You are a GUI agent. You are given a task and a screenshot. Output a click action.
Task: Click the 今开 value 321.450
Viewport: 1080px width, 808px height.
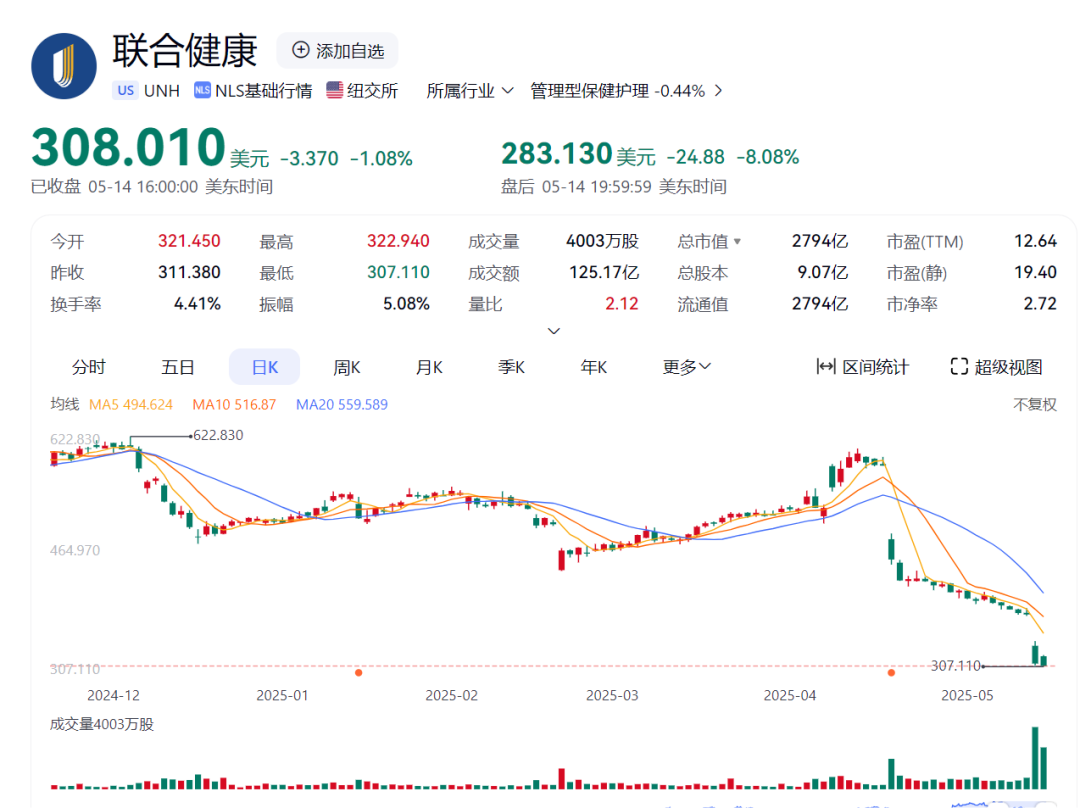click(189, 241)
